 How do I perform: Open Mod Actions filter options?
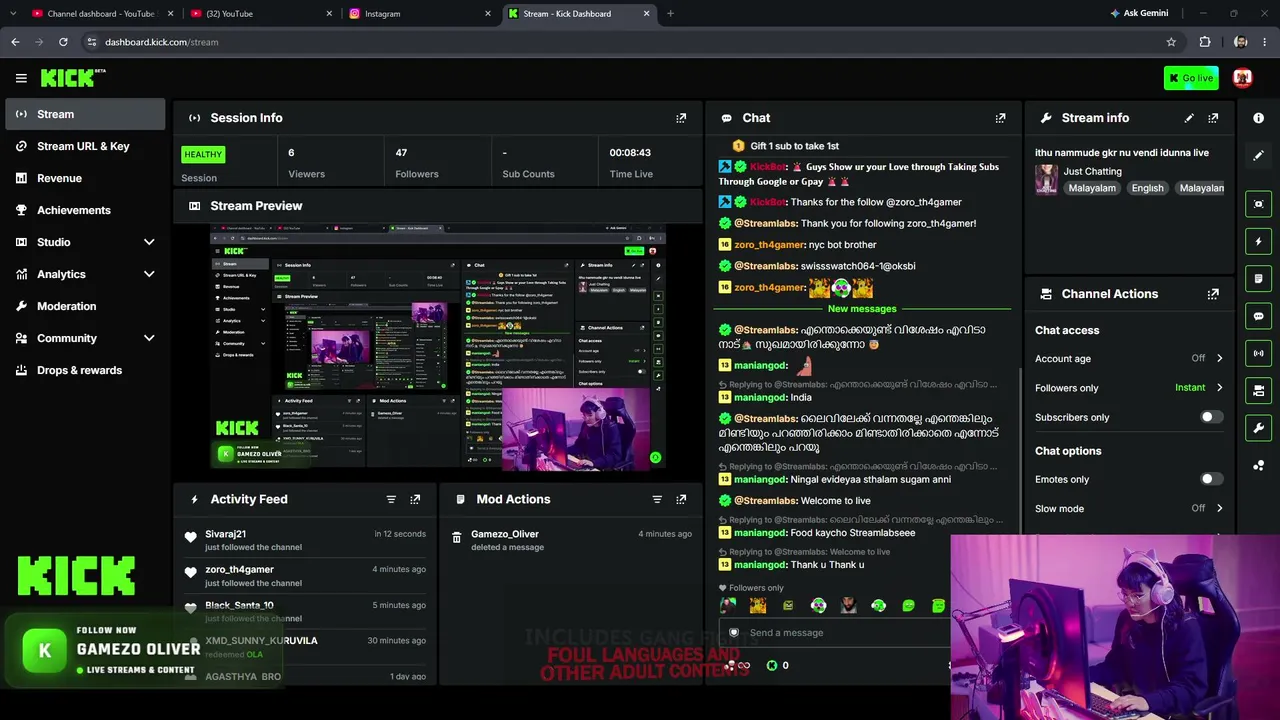(x=657, y=499)
